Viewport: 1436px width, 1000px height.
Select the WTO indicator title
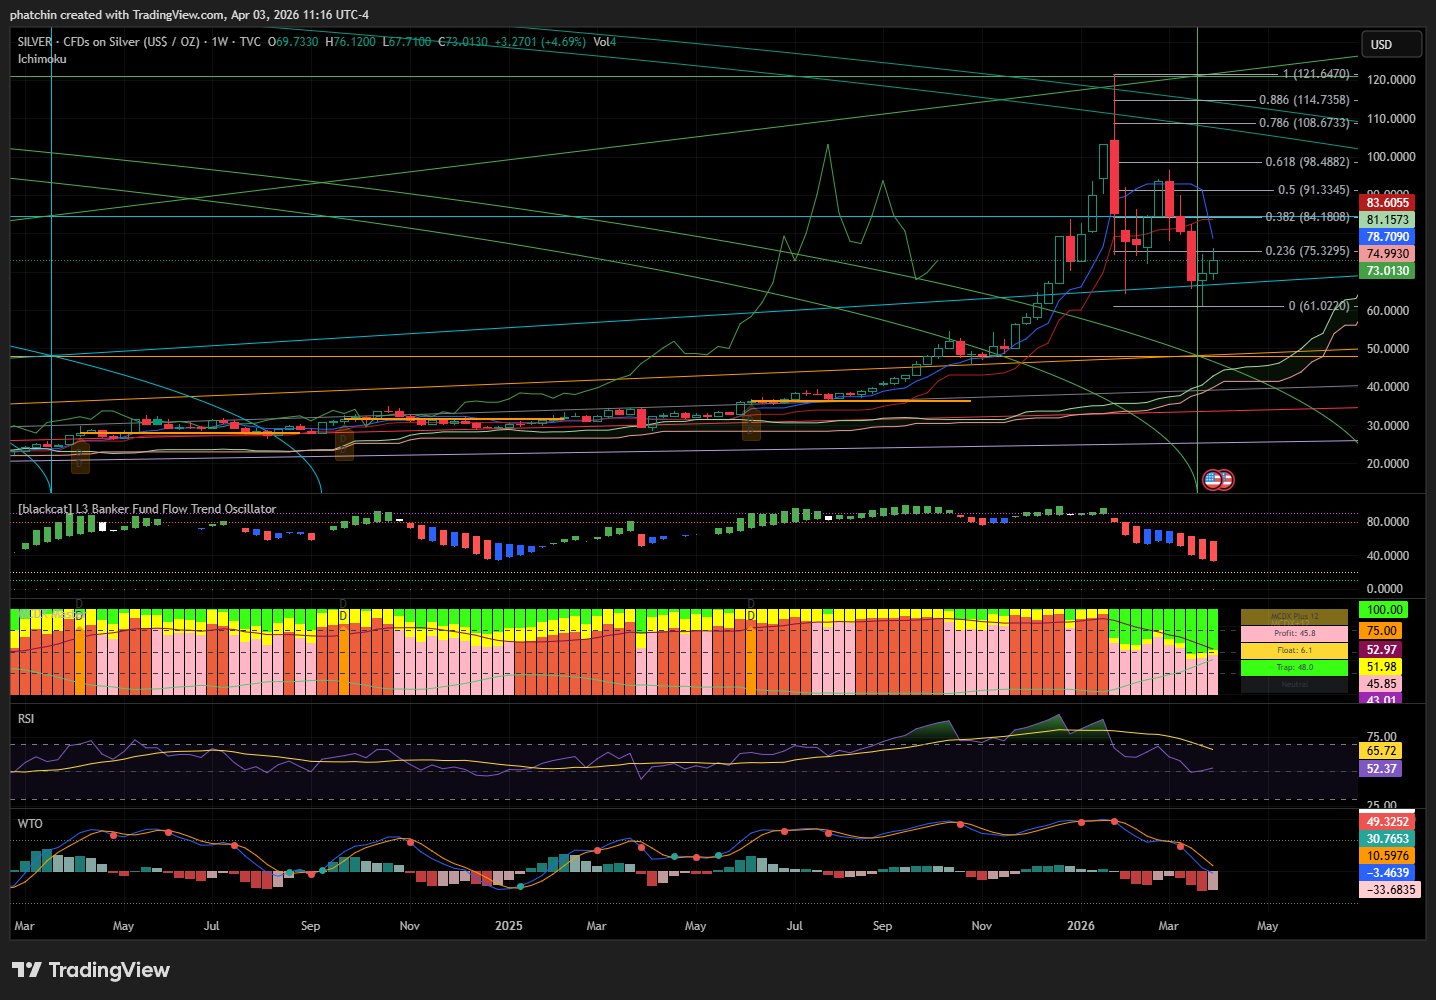[30, 823]
